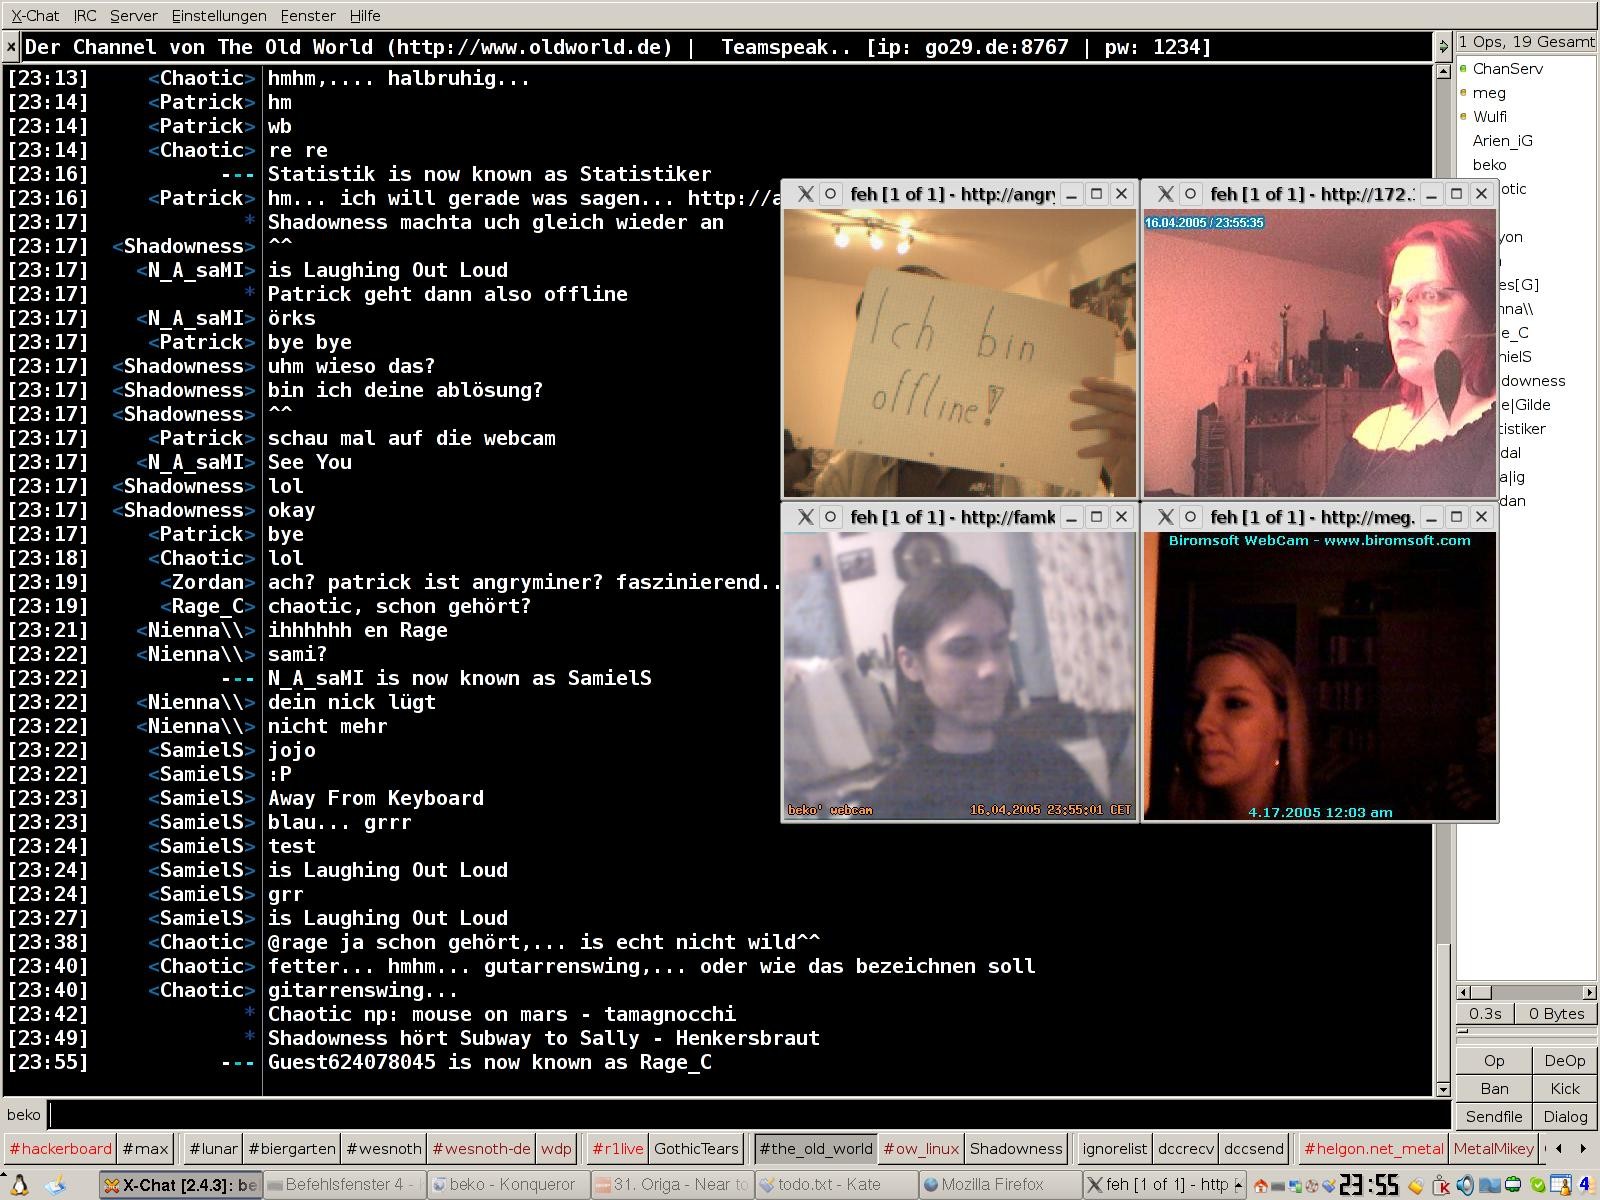Toggle sticky button on angry feh window
This screenshot has width=1600, height=1200.
tap(830, 194)
